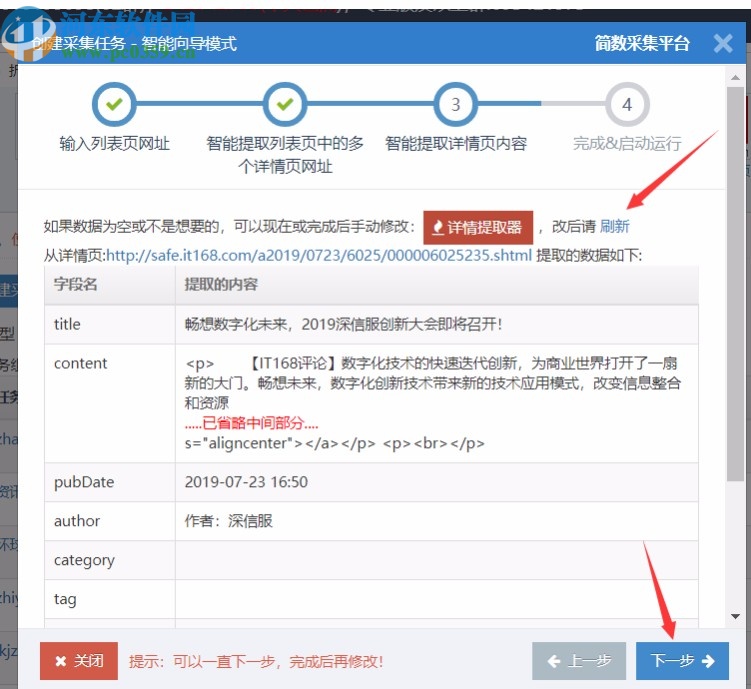Click scrollbar up arrow

click(735, 77)
